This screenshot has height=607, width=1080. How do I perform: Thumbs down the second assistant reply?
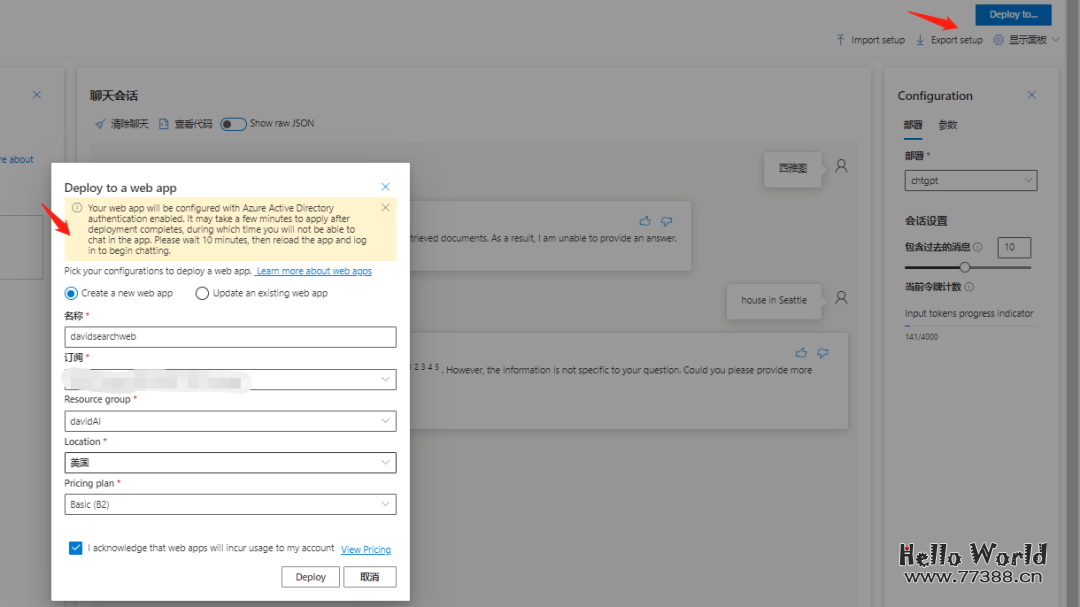pos(823,353)
